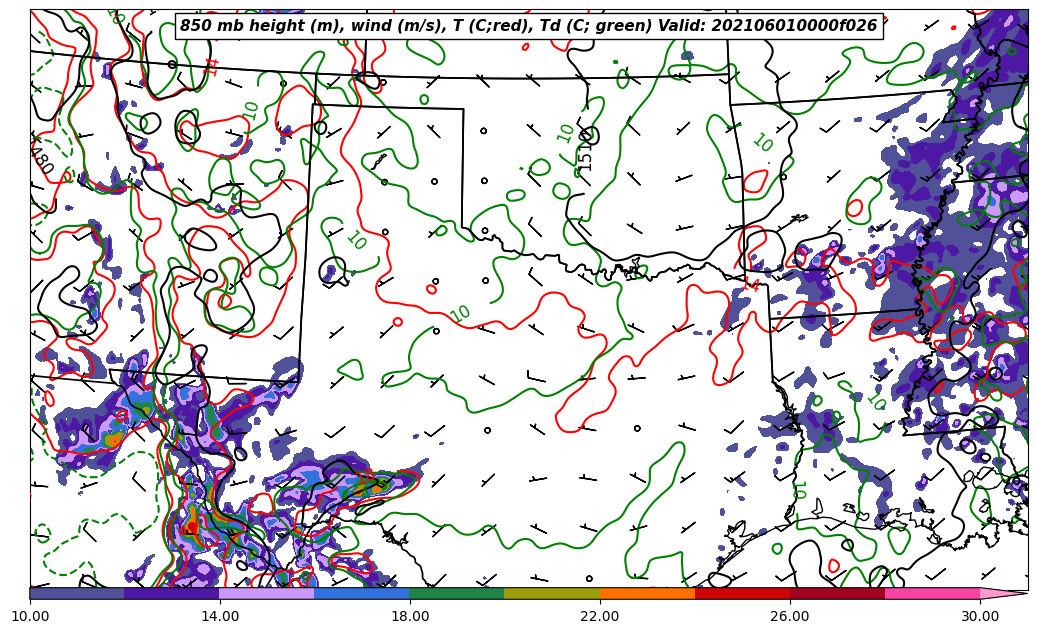Click the 26.00 colorbar tick label
Screen dimensions: 1037x633
click(790, 616)
